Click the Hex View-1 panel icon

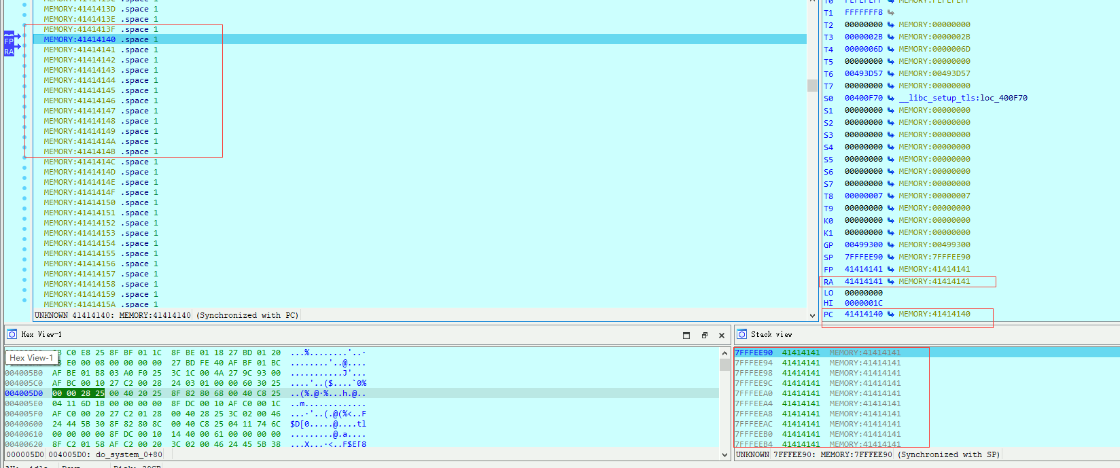pos(11,334)
